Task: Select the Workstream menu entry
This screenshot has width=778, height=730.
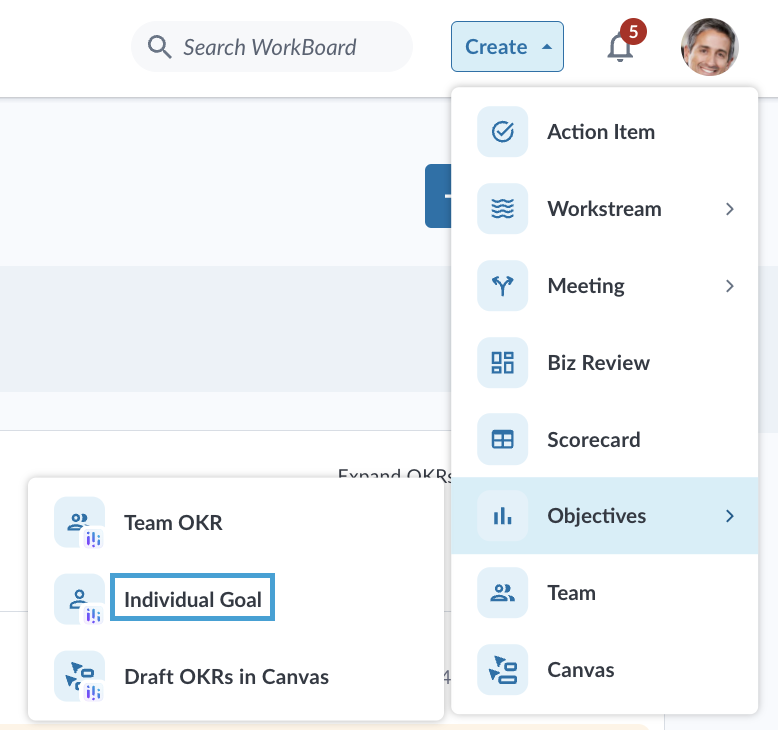Action: pyautogui.click(x=604, y=208)
